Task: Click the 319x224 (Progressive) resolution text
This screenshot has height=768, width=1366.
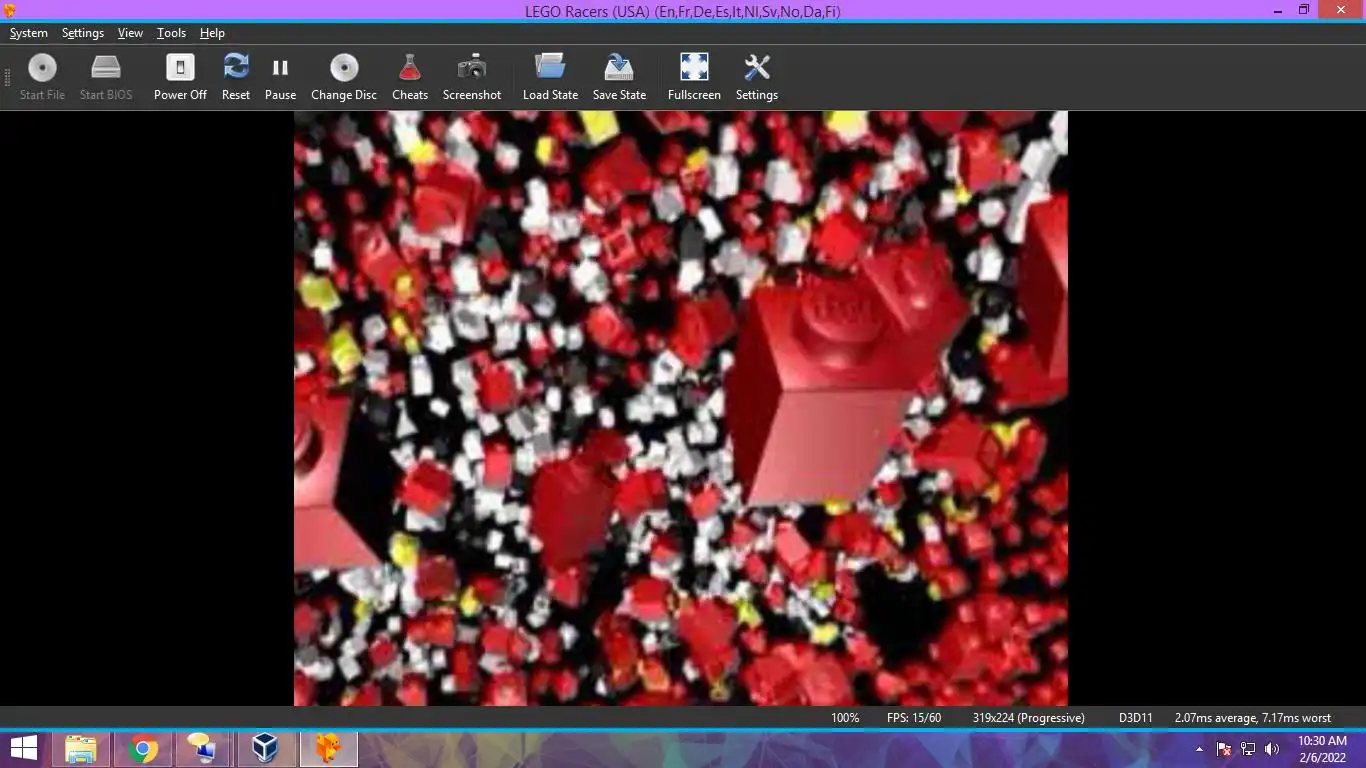Action: tap(1028, 718)
